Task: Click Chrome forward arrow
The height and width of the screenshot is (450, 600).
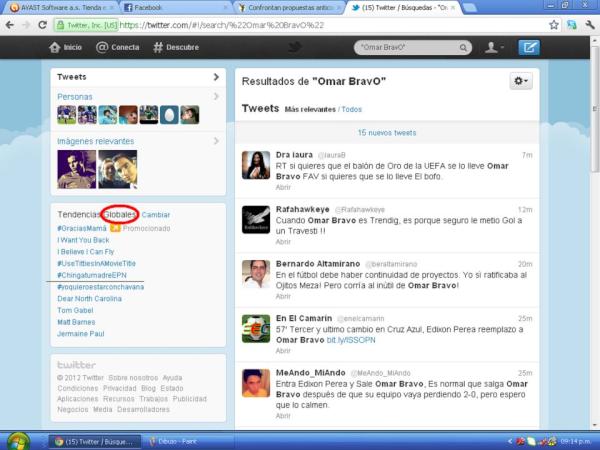Action: [x=26, y=25]
